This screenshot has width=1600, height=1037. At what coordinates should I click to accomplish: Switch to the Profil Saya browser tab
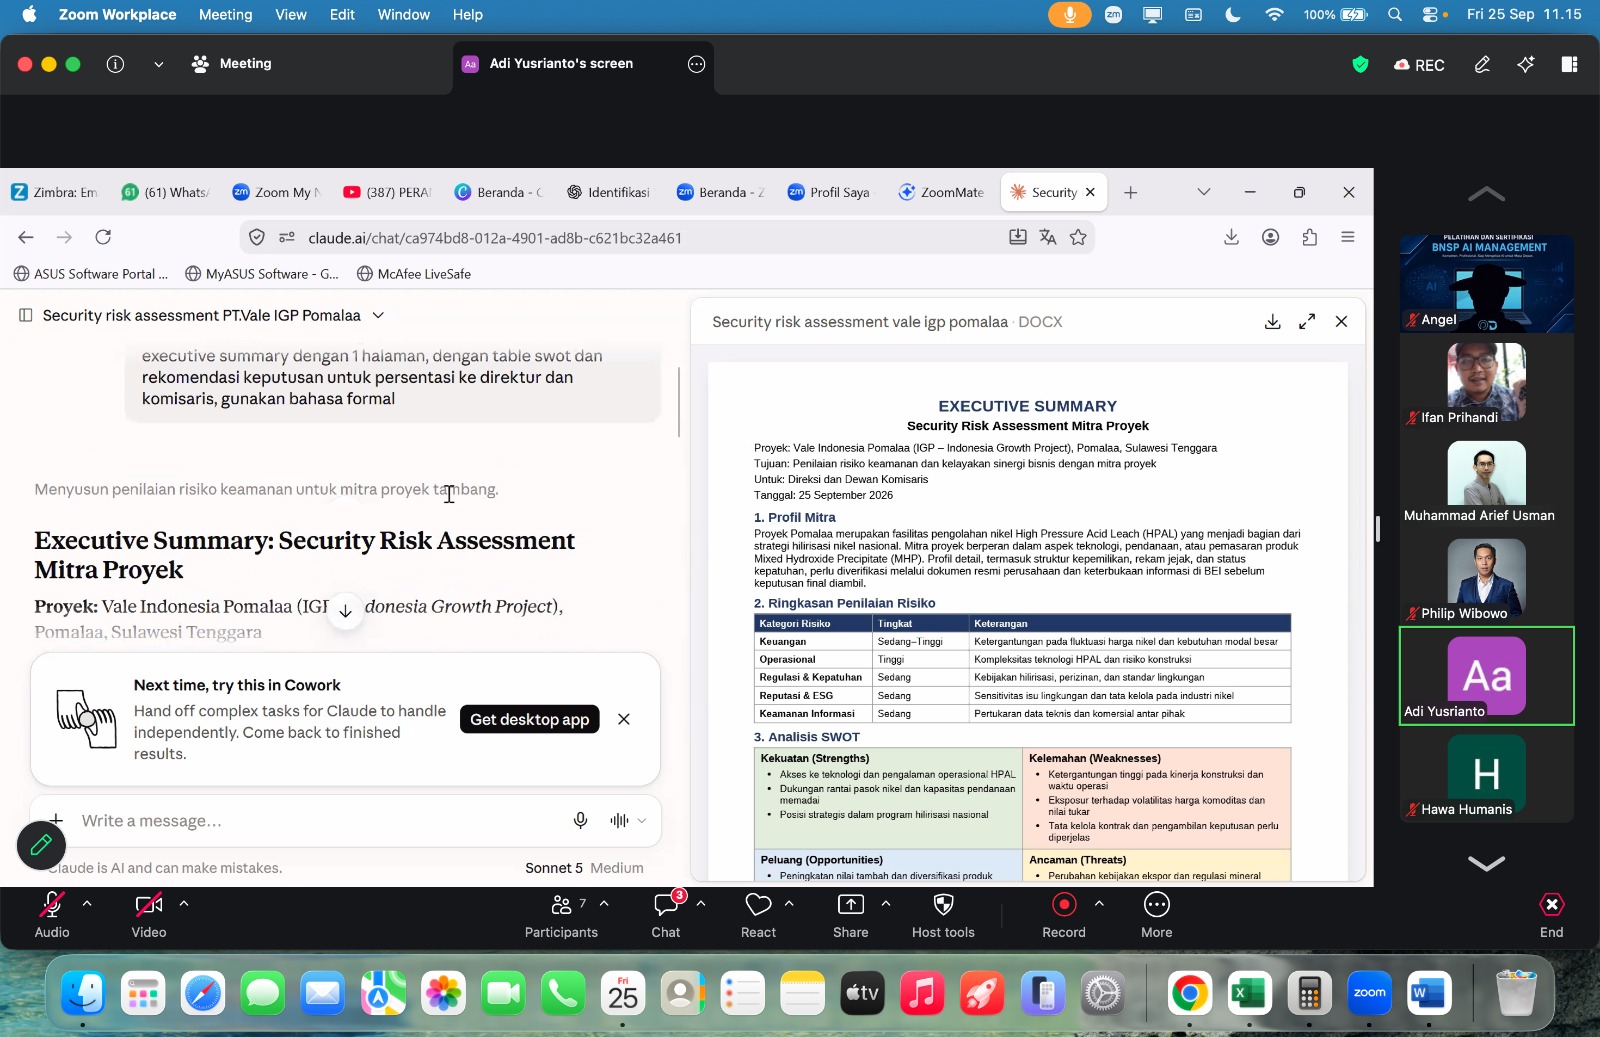click(x=829, y=192)
